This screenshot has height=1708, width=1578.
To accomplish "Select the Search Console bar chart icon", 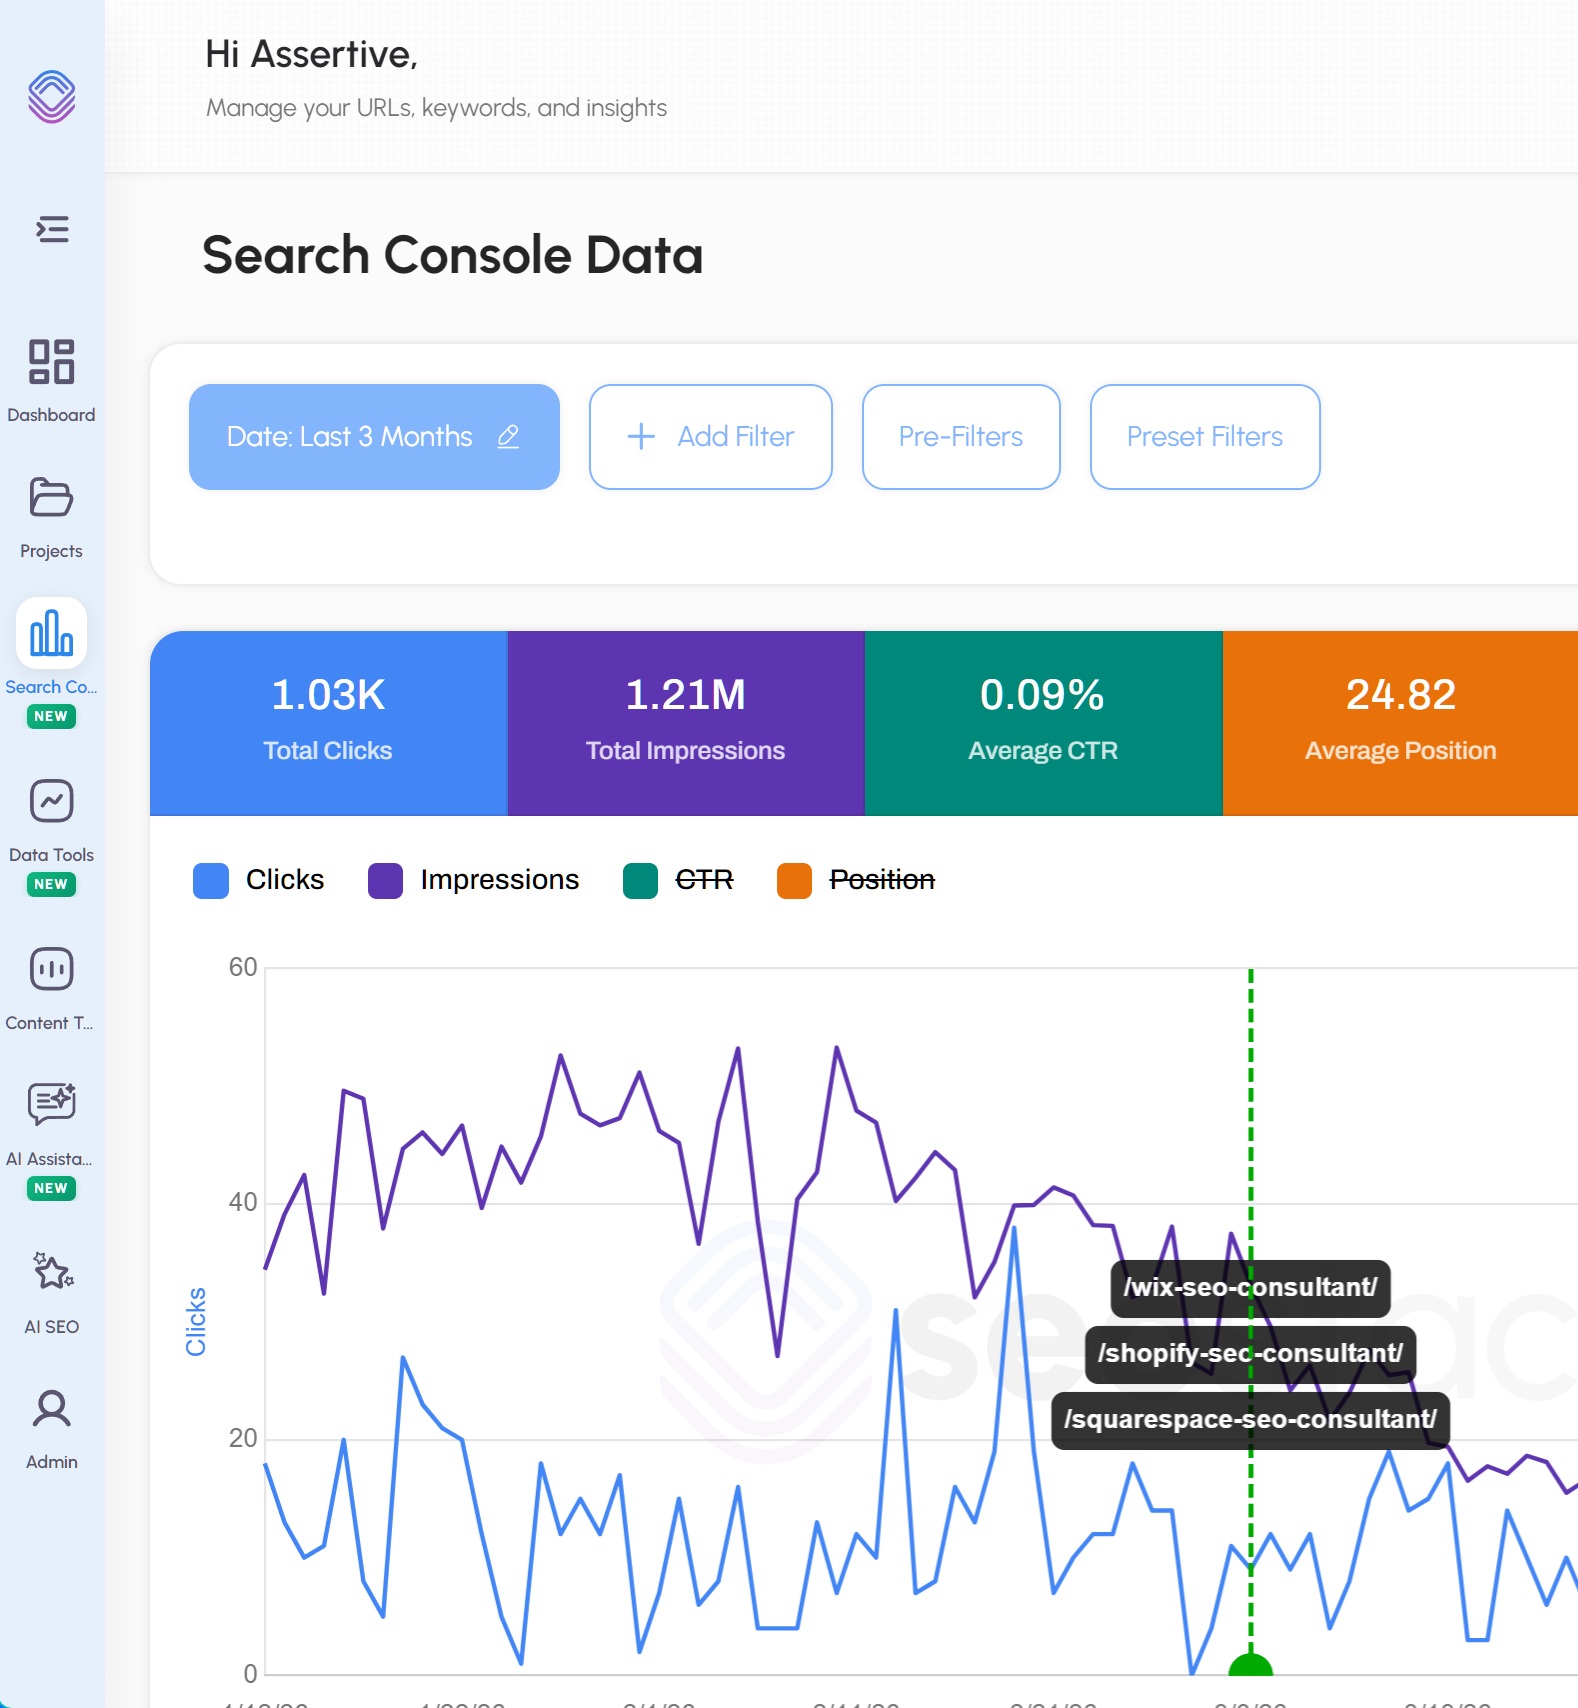I will click(51, 634).
